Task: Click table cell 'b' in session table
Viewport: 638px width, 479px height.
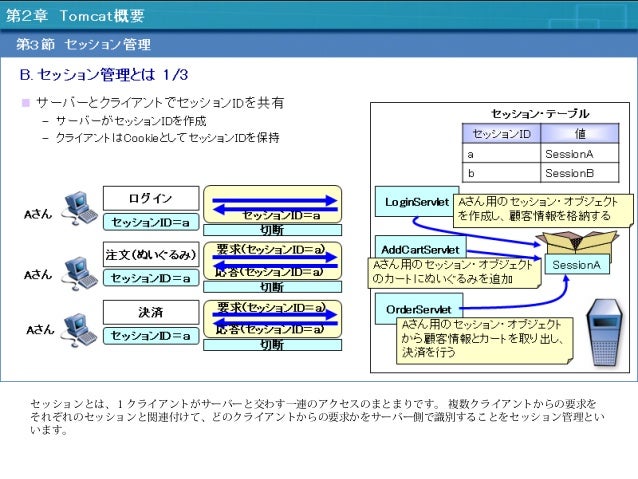Action: 501,173
